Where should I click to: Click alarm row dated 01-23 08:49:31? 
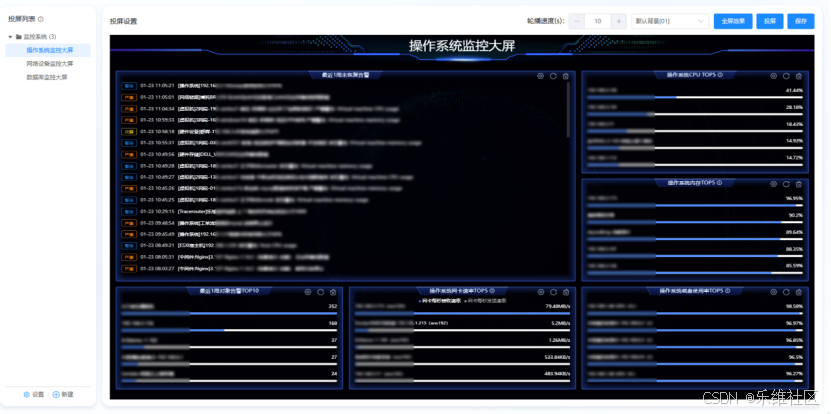coord(342,245)
